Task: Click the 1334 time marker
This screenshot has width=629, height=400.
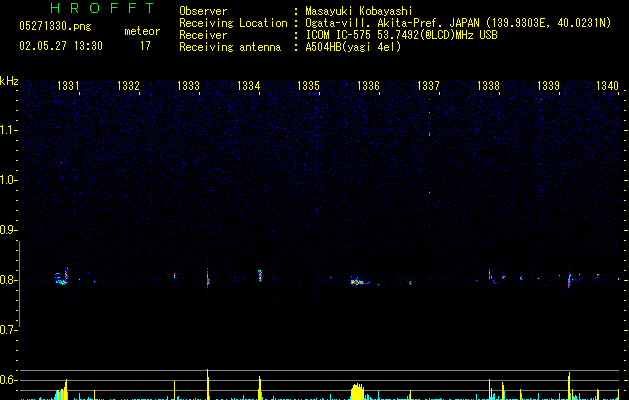Action: [248, 86]
